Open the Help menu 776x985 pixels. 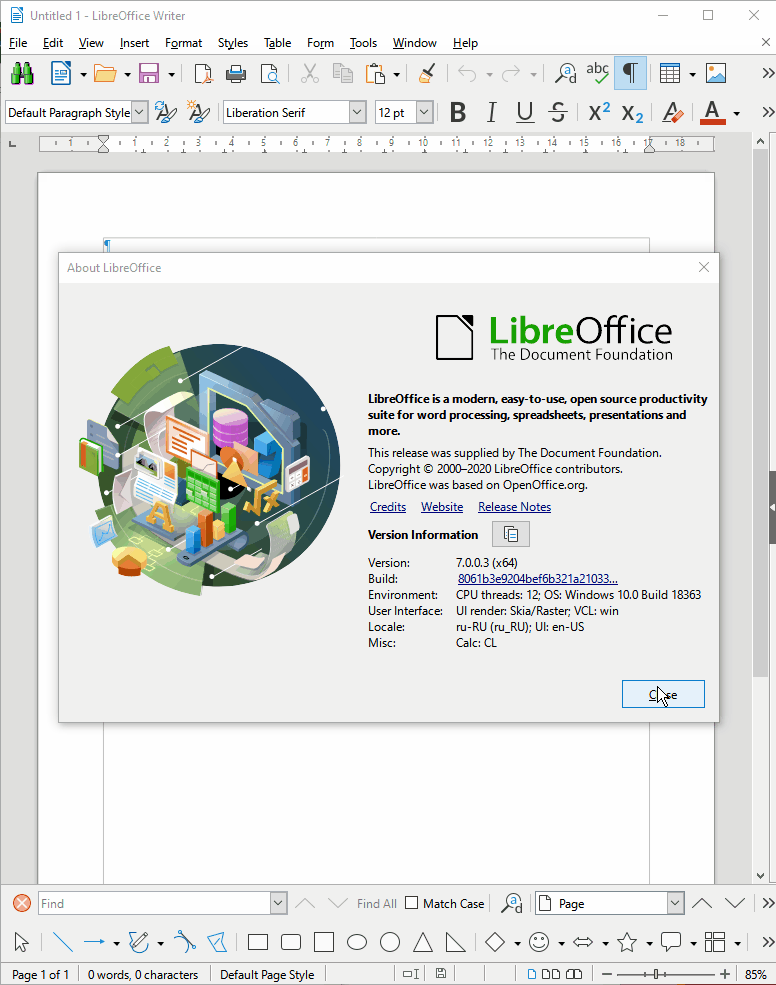click(x=466, y=43)
